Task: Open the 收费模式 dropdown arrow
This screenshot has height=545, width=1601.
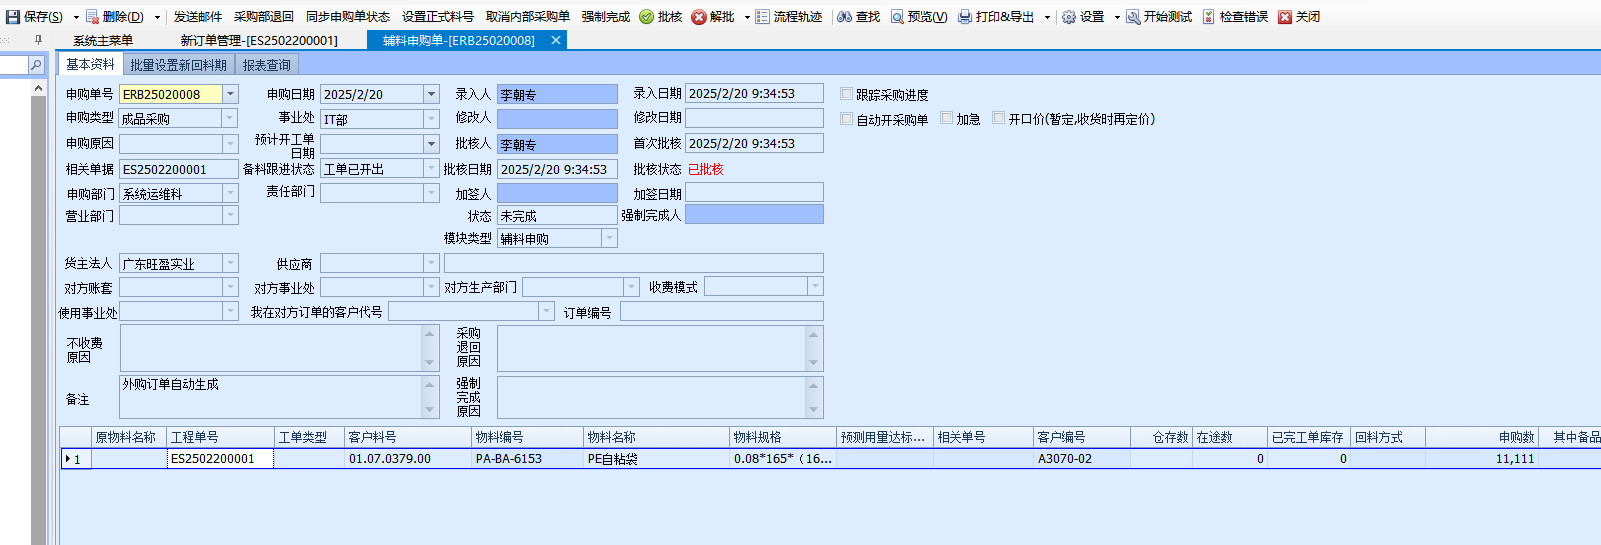Action: coord(815,287)
